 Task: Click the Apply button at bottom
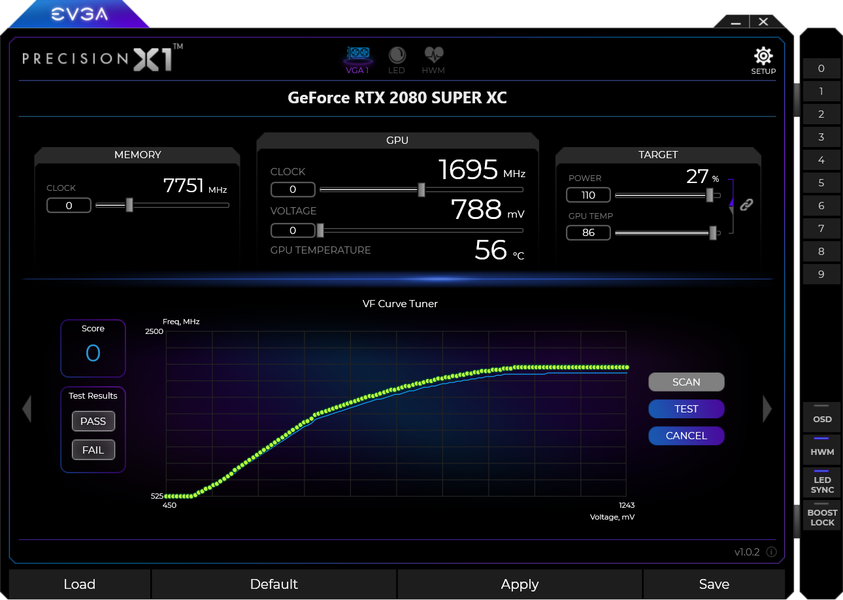519,584
